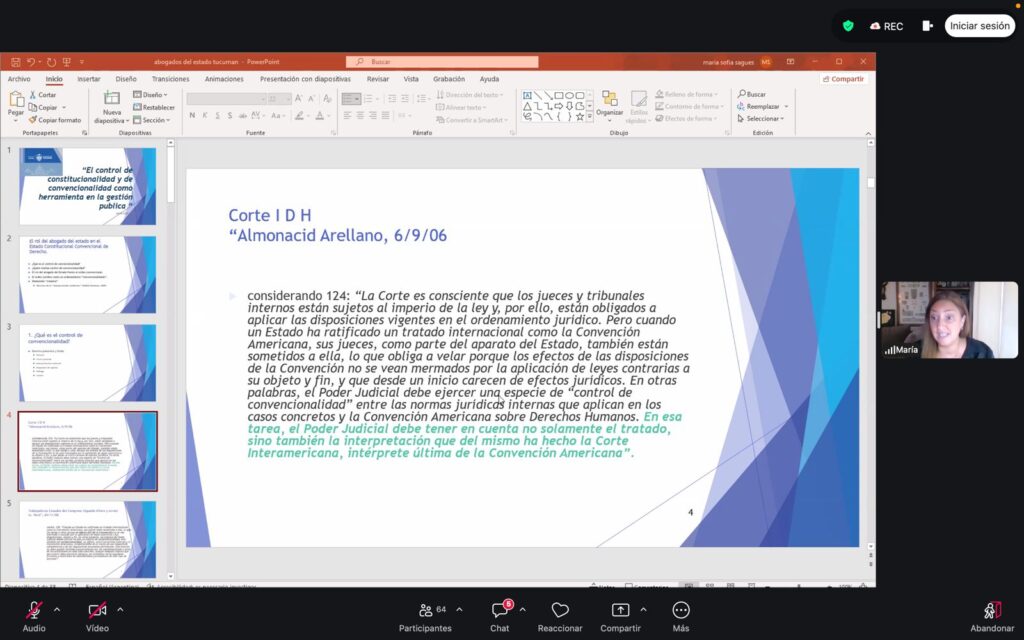
Task: Unmute the microphone Audio button
Action: coord(34,610)
